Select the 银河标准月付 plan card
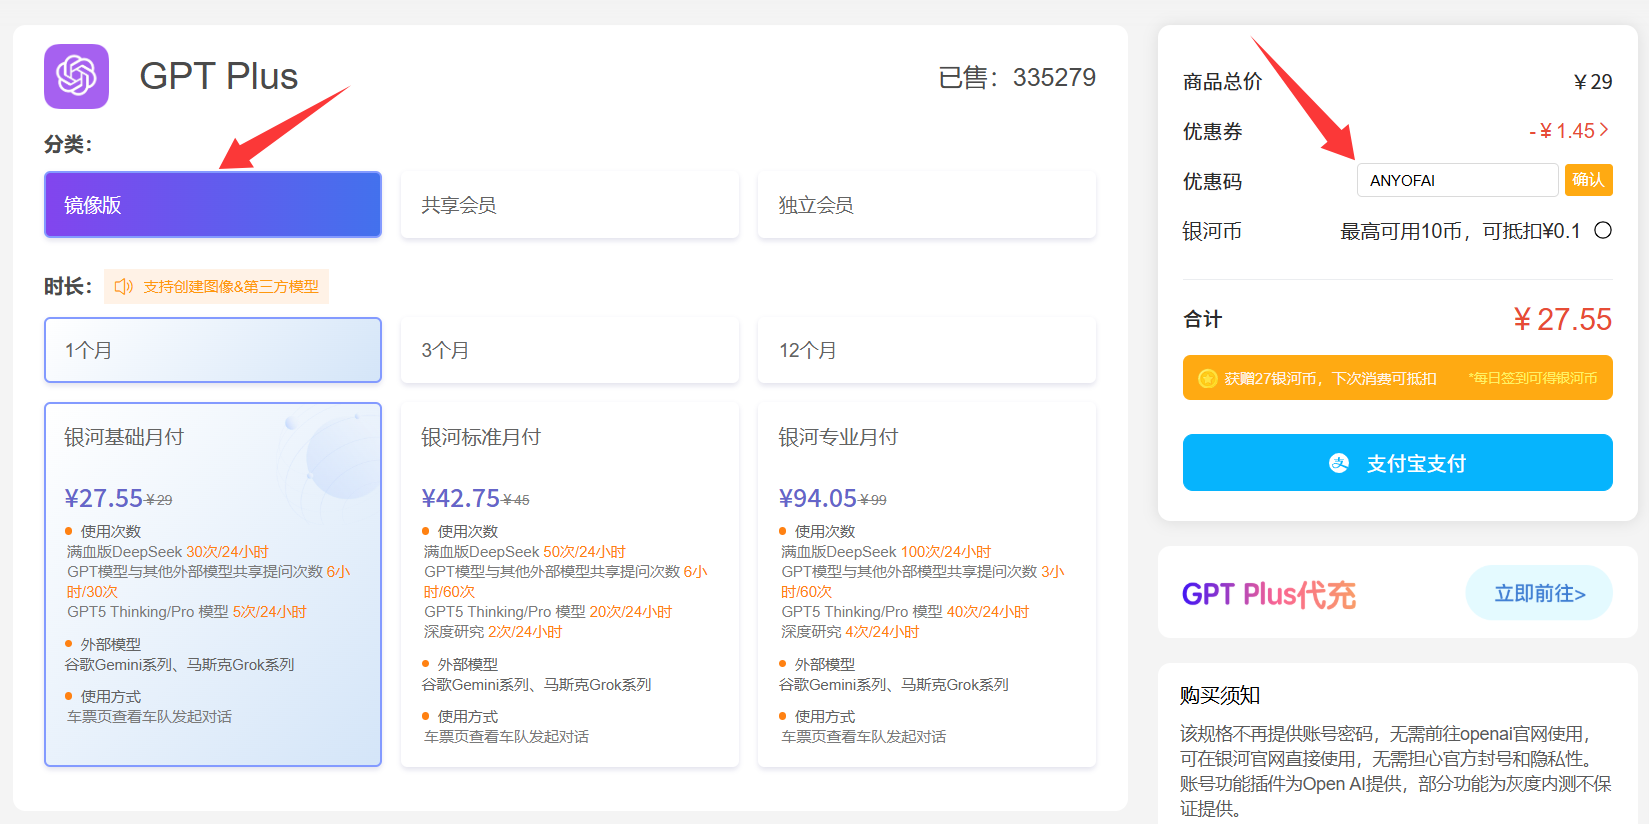 coord(570,585)
